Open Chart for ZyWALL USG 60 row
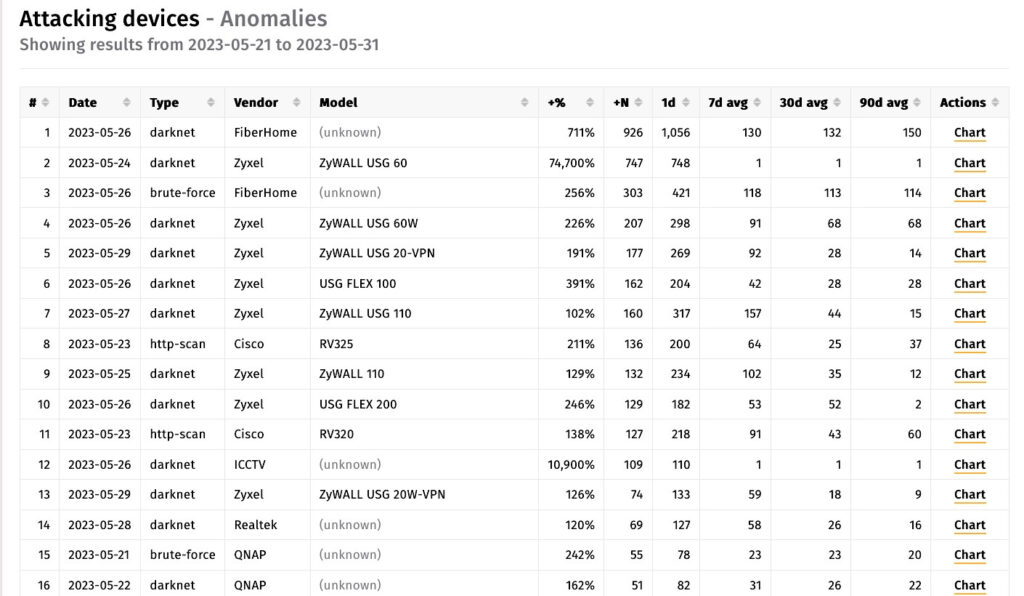 point(969,163)
